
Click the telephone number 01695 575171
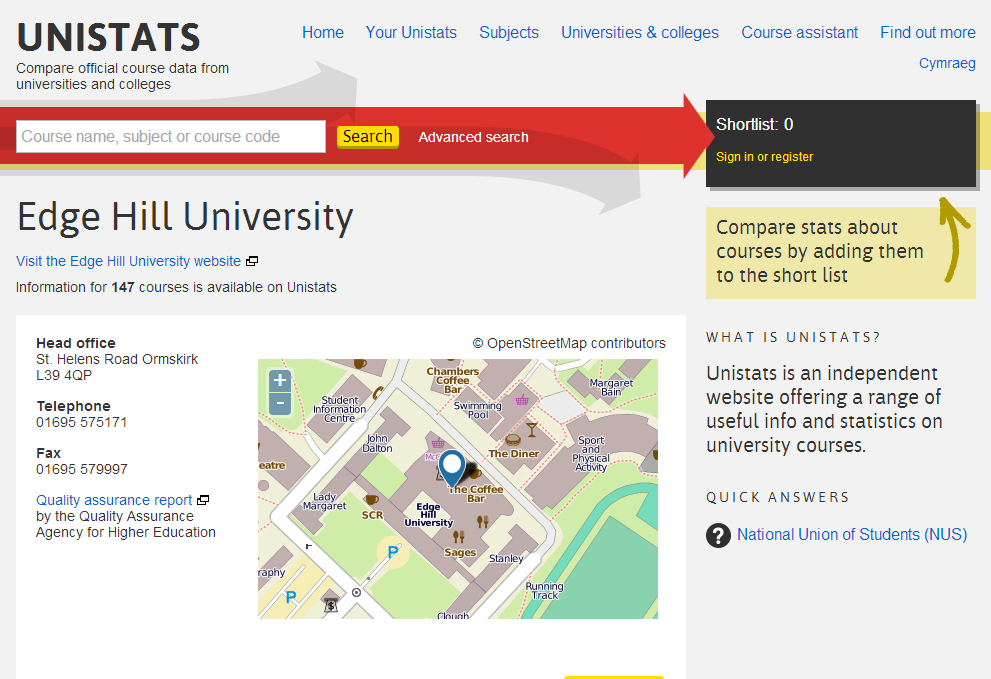82,422
